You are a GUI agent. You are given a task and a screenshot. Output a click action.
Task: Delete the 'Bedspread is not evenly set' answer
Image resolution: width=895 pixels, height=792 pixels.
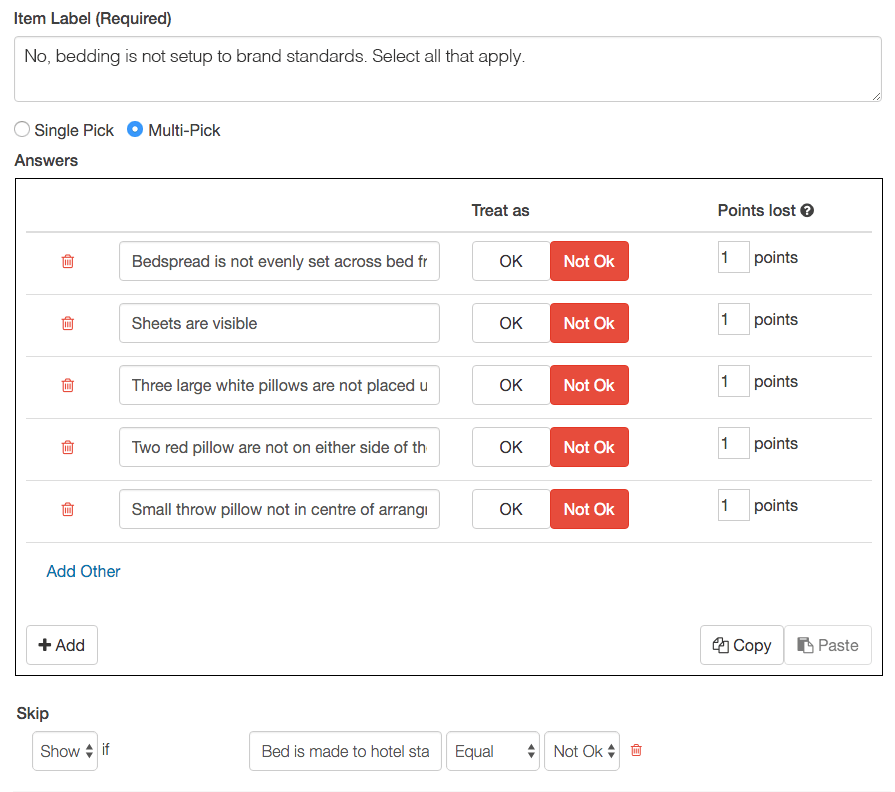point(68,261)
